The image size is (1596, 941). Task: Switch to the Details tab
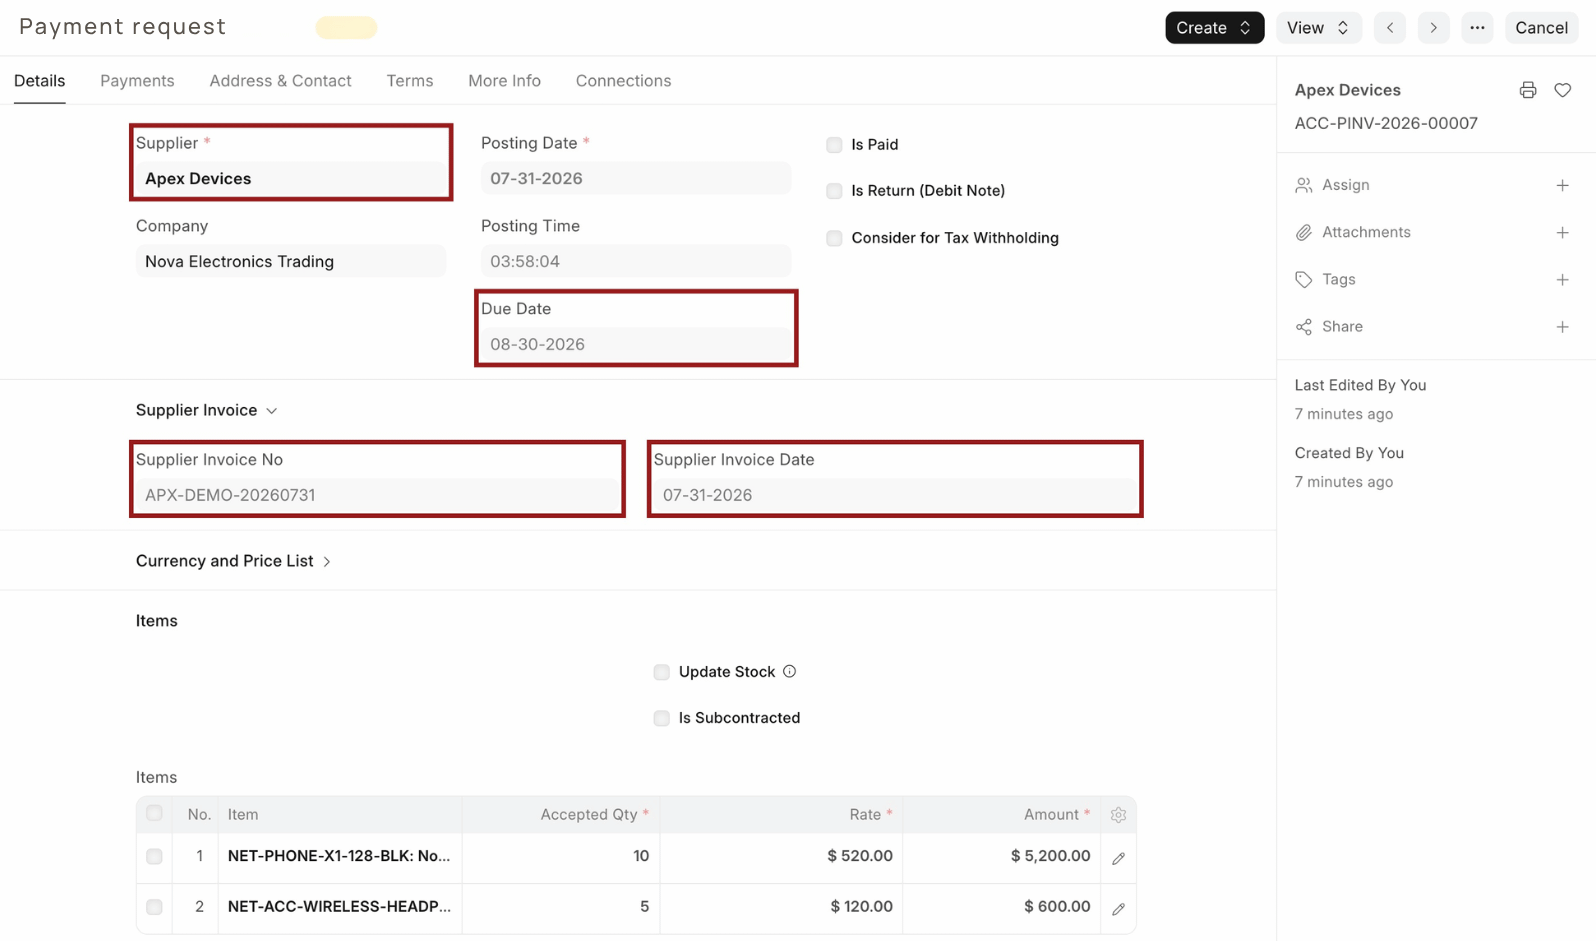(40, 81)
